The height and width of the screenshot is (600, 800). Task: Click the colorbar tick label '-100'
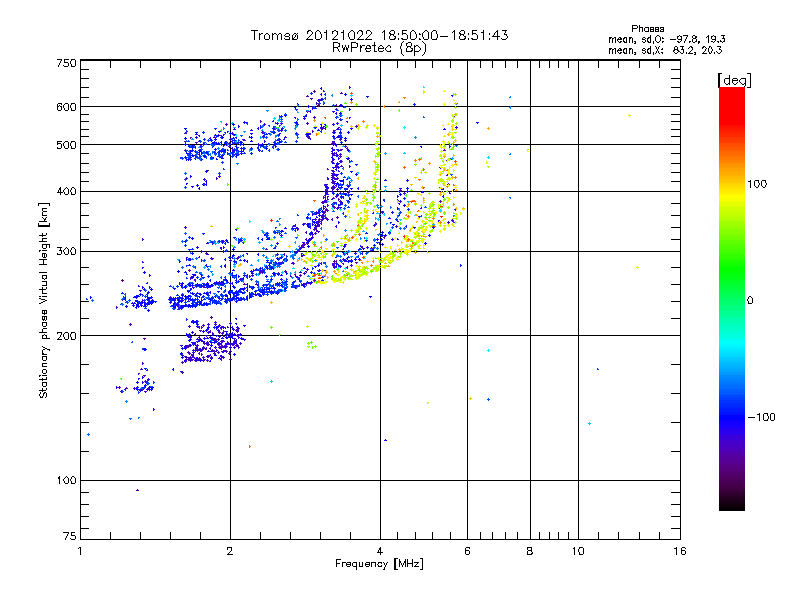[x=761, y=417]
